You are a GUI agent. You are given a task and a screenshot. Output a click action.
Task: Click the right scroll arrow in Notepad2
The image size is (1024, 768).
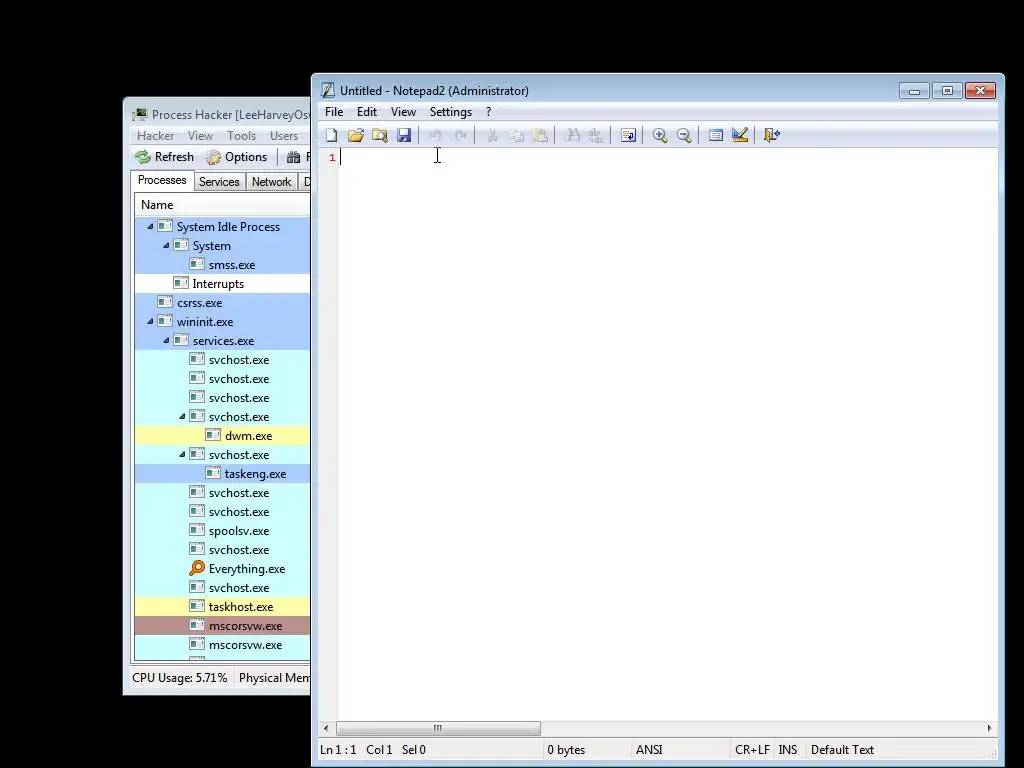click(989, 728)
